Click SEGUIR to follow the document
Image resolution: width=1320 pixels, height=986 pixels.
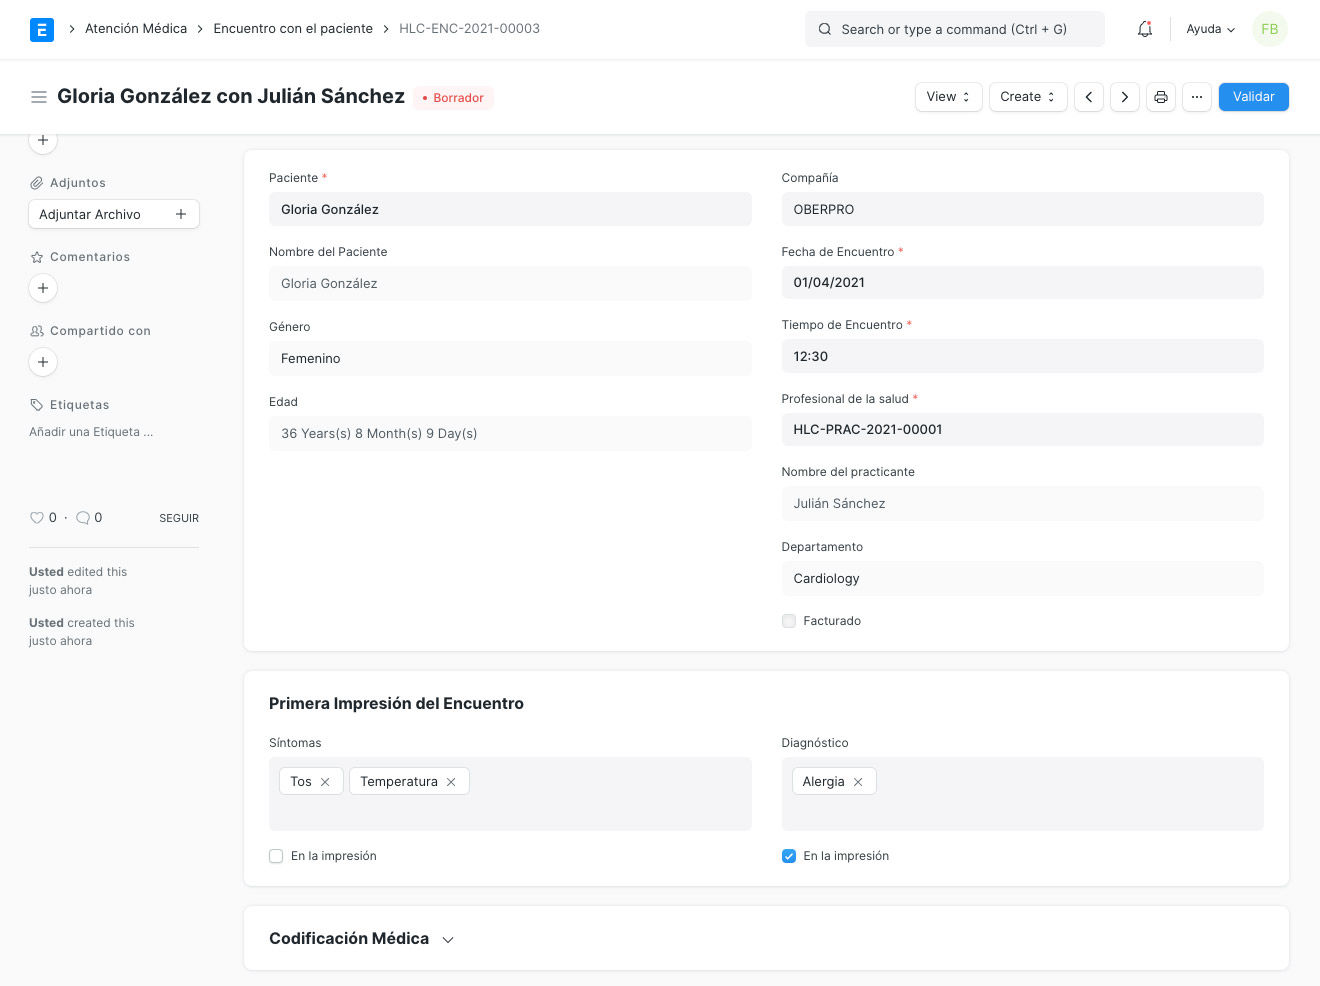[x=179, y=518]
